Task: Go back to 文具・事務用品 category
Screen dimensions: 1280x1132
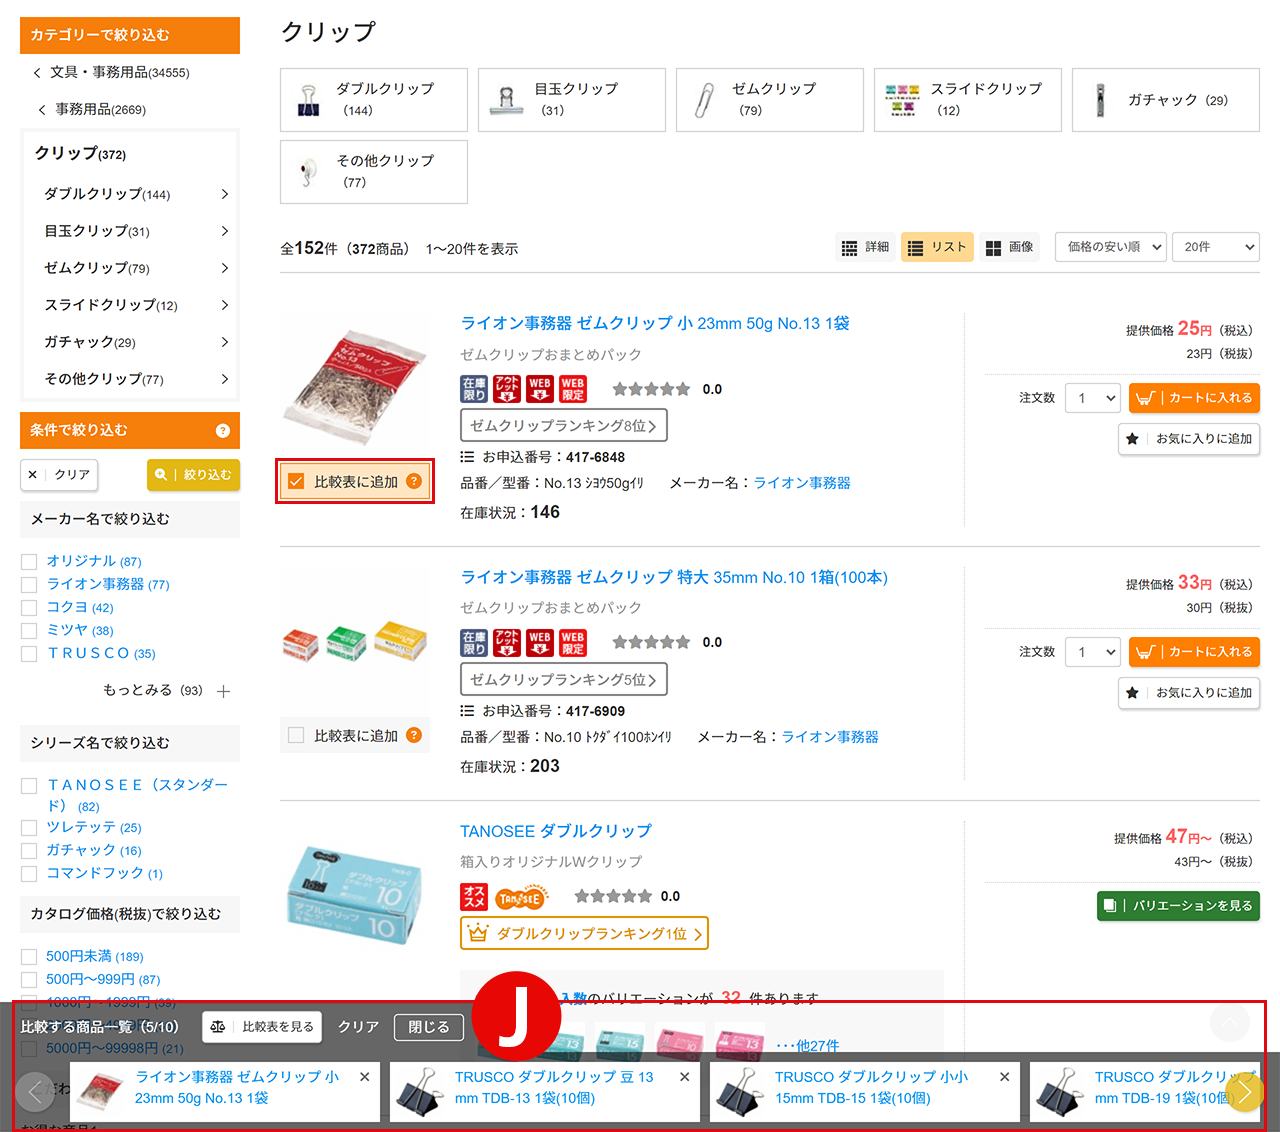Action: click(x=119, y=72)
